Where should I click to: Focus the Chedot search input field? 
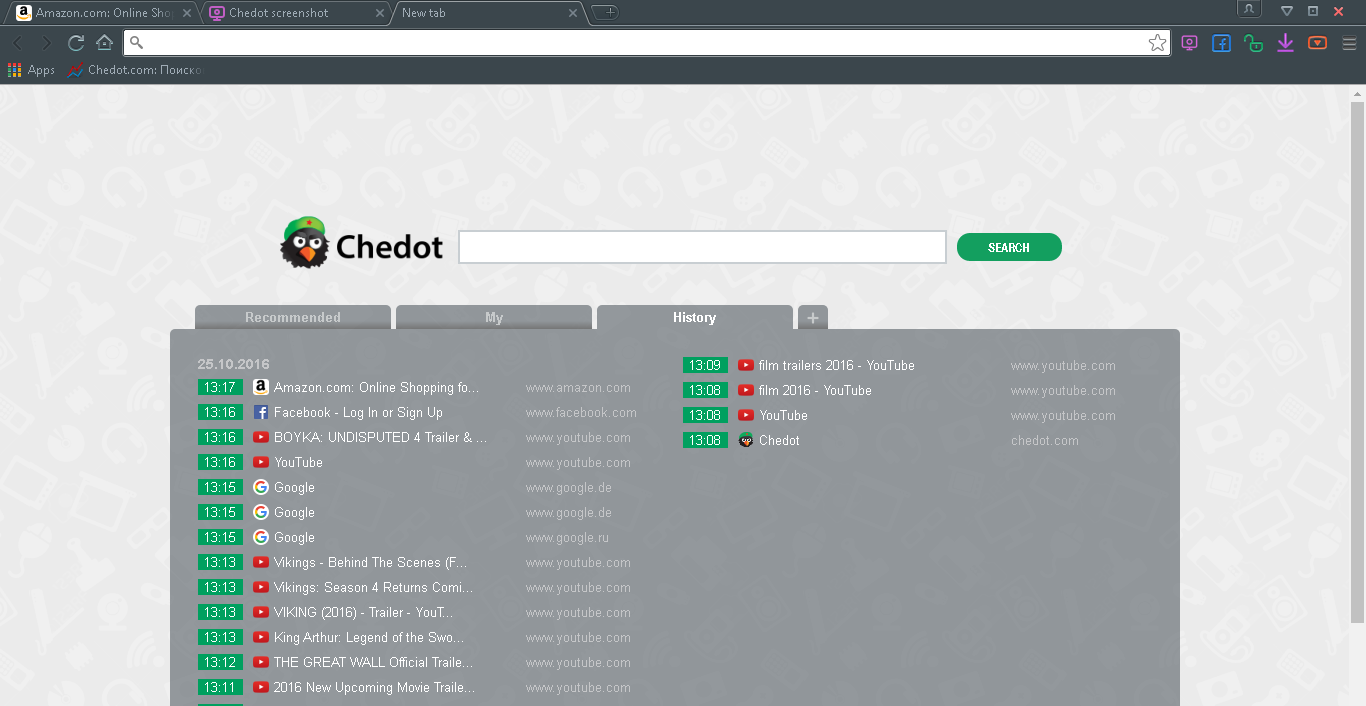pos(702,247)
